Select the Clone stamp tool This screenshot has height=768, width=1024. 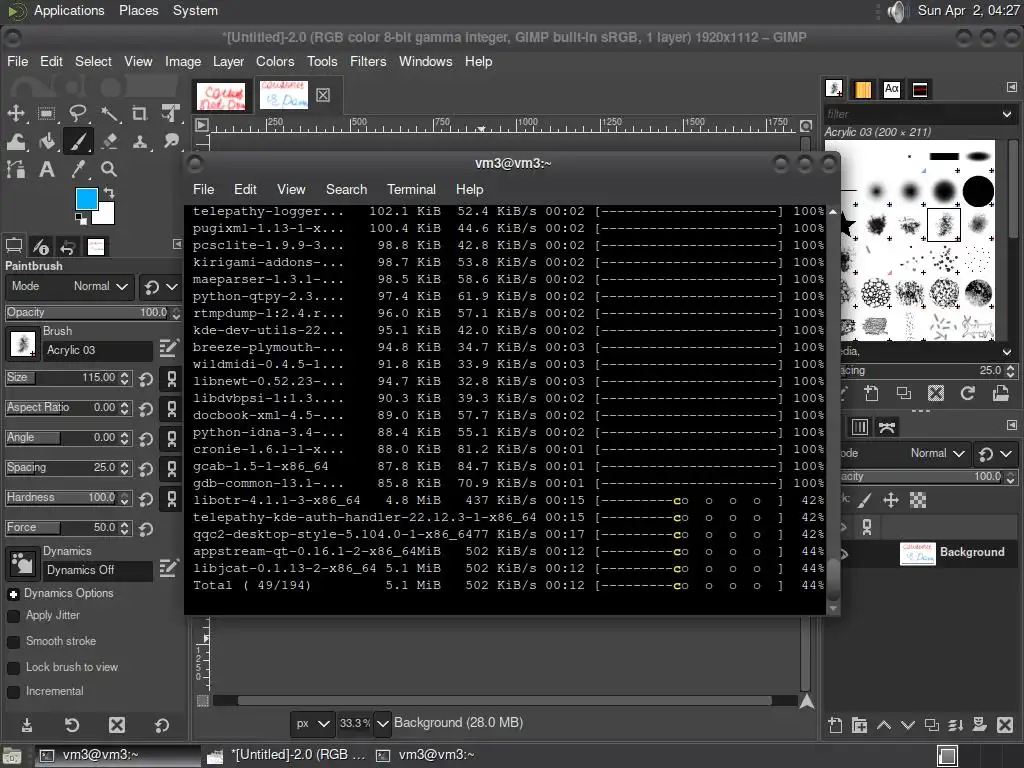pyautogui.click(x=140, y=141)
